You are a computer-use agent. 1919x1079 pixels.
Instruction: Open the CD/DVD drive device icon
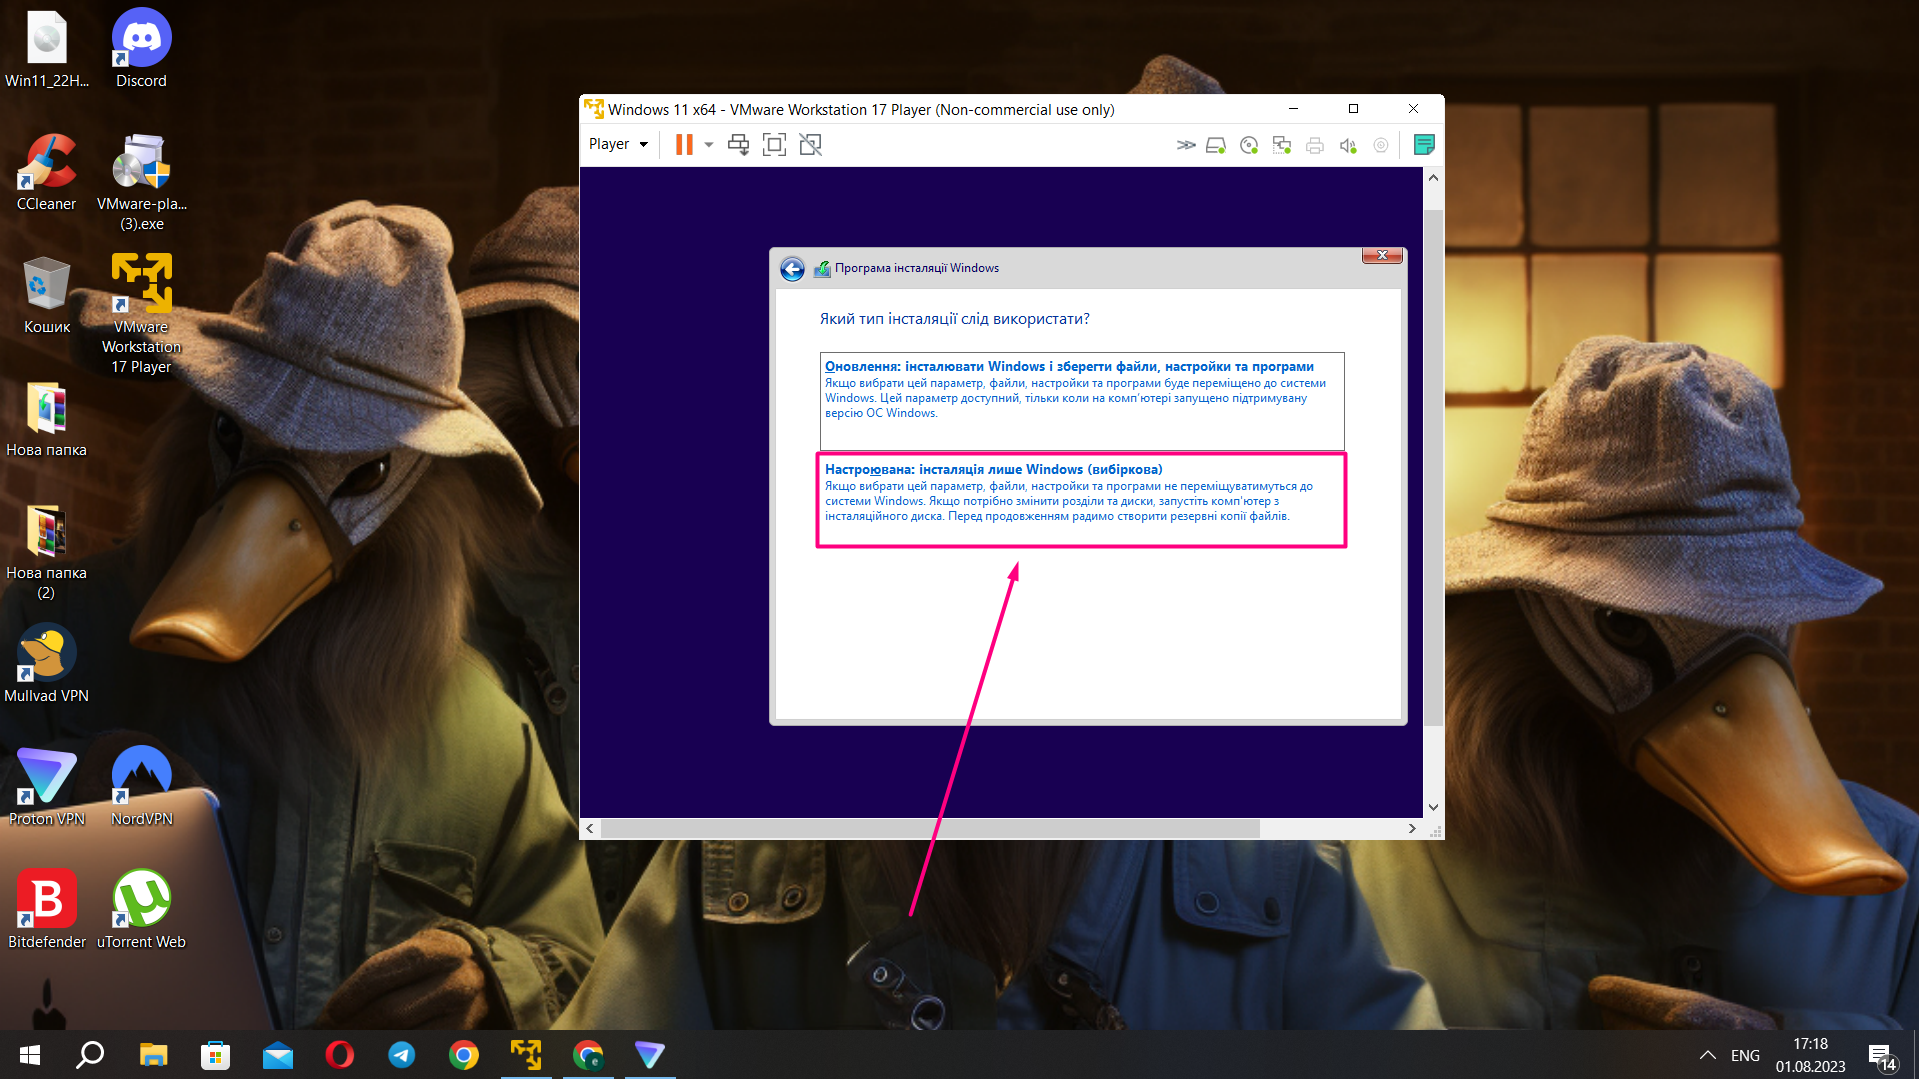pyautogui.click(x=1249, y=145)
